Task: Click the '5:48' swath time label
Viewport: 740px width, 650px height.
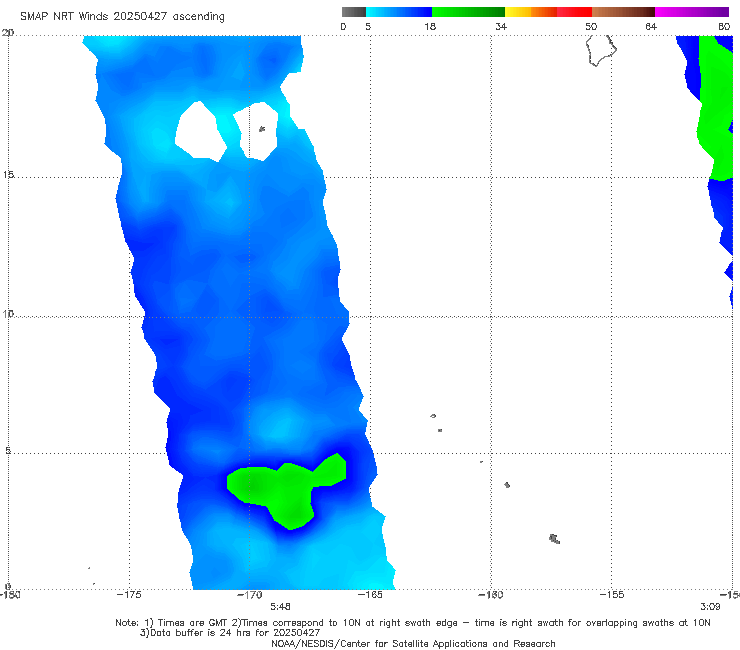Action: (280, 606)
